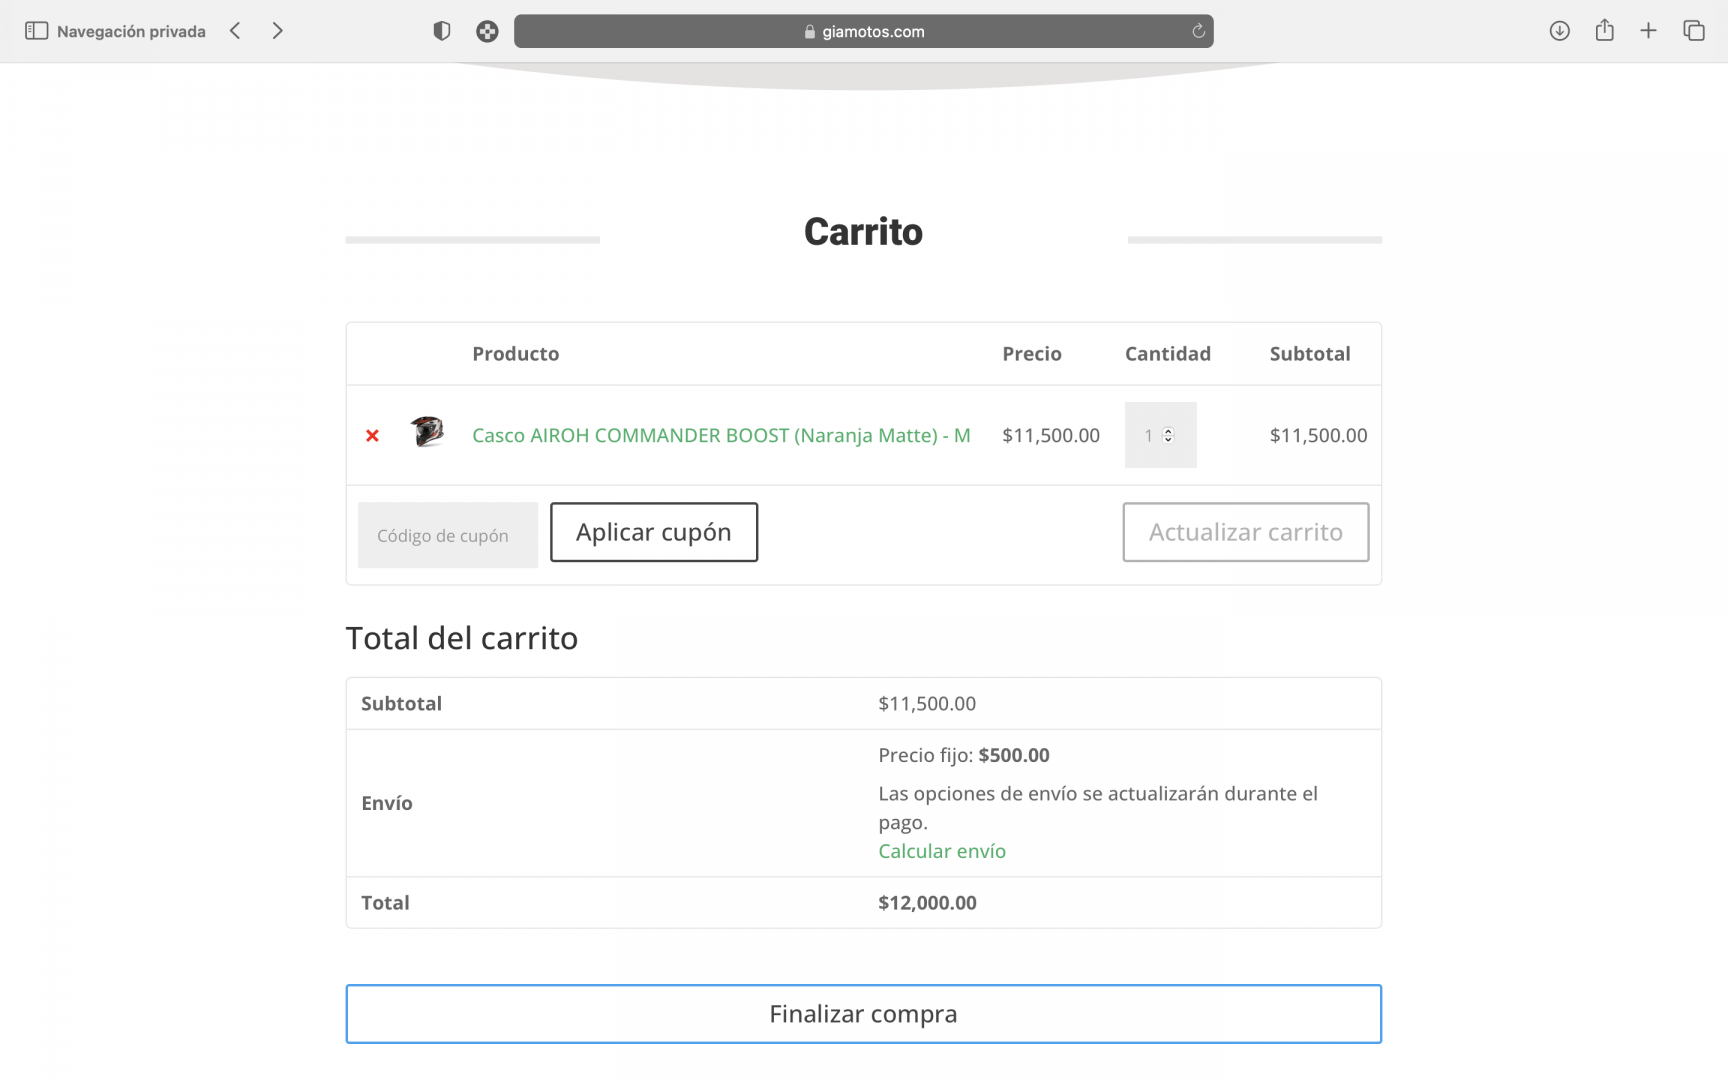Image resolution: width=1728 pixels, height=1080 pixels.
Task: Click Finalizar compra button
Action: (x=864, y=1014)
